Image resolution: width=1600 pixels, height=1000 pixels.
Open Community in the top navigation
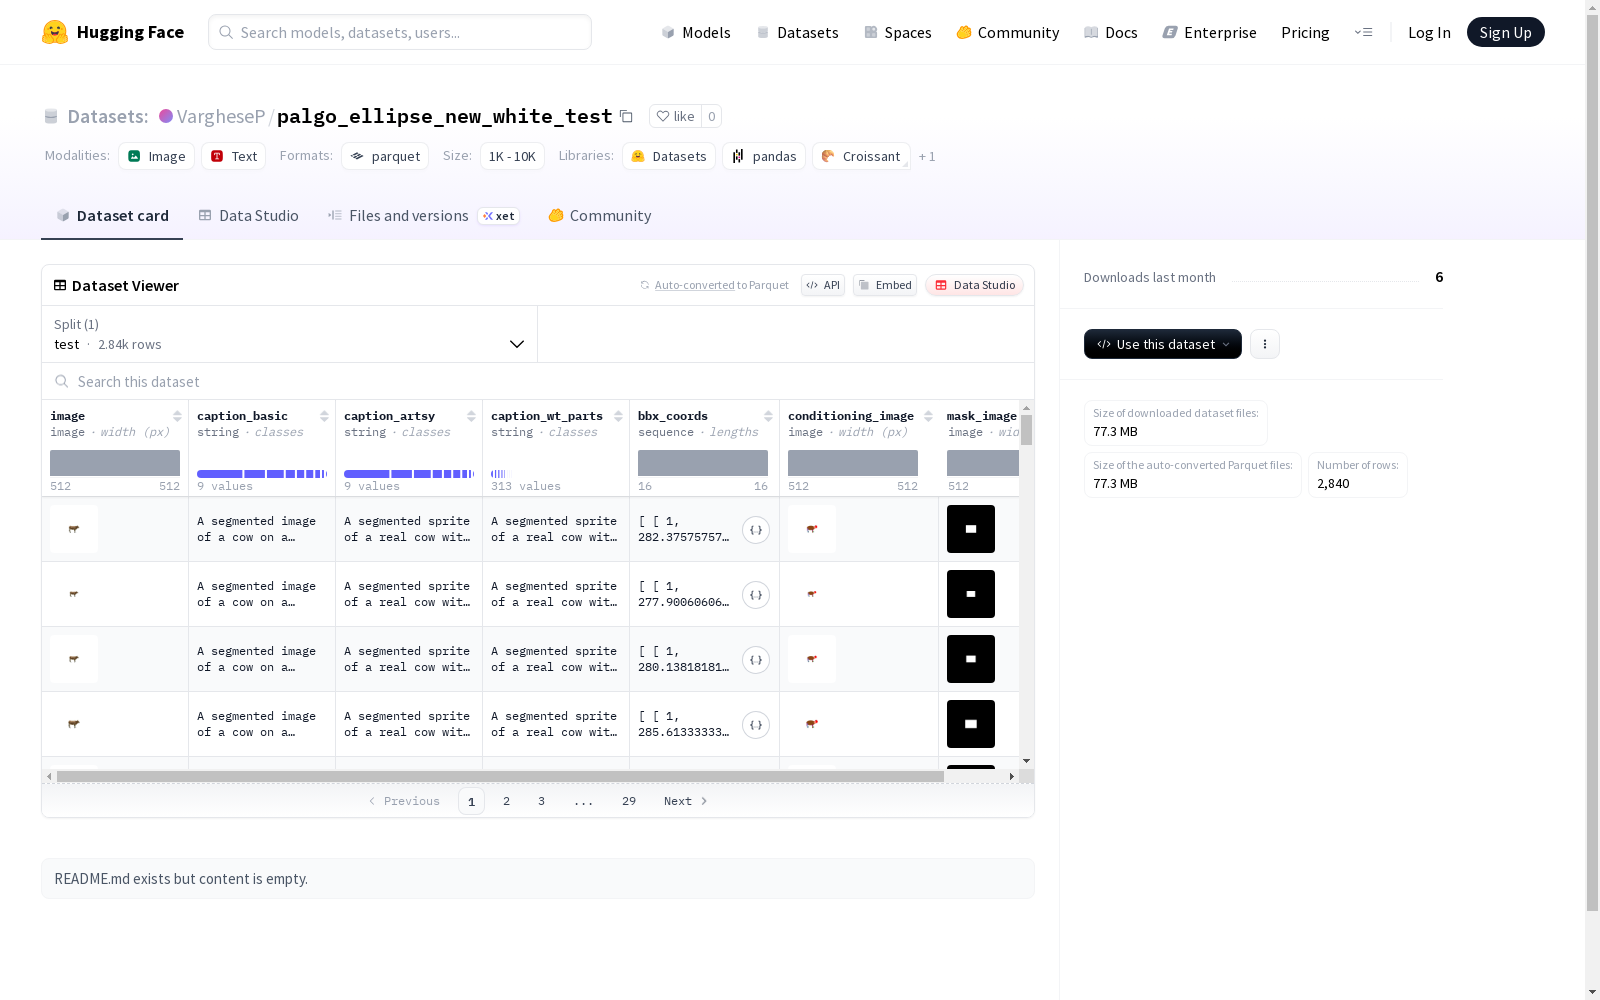1008,32
